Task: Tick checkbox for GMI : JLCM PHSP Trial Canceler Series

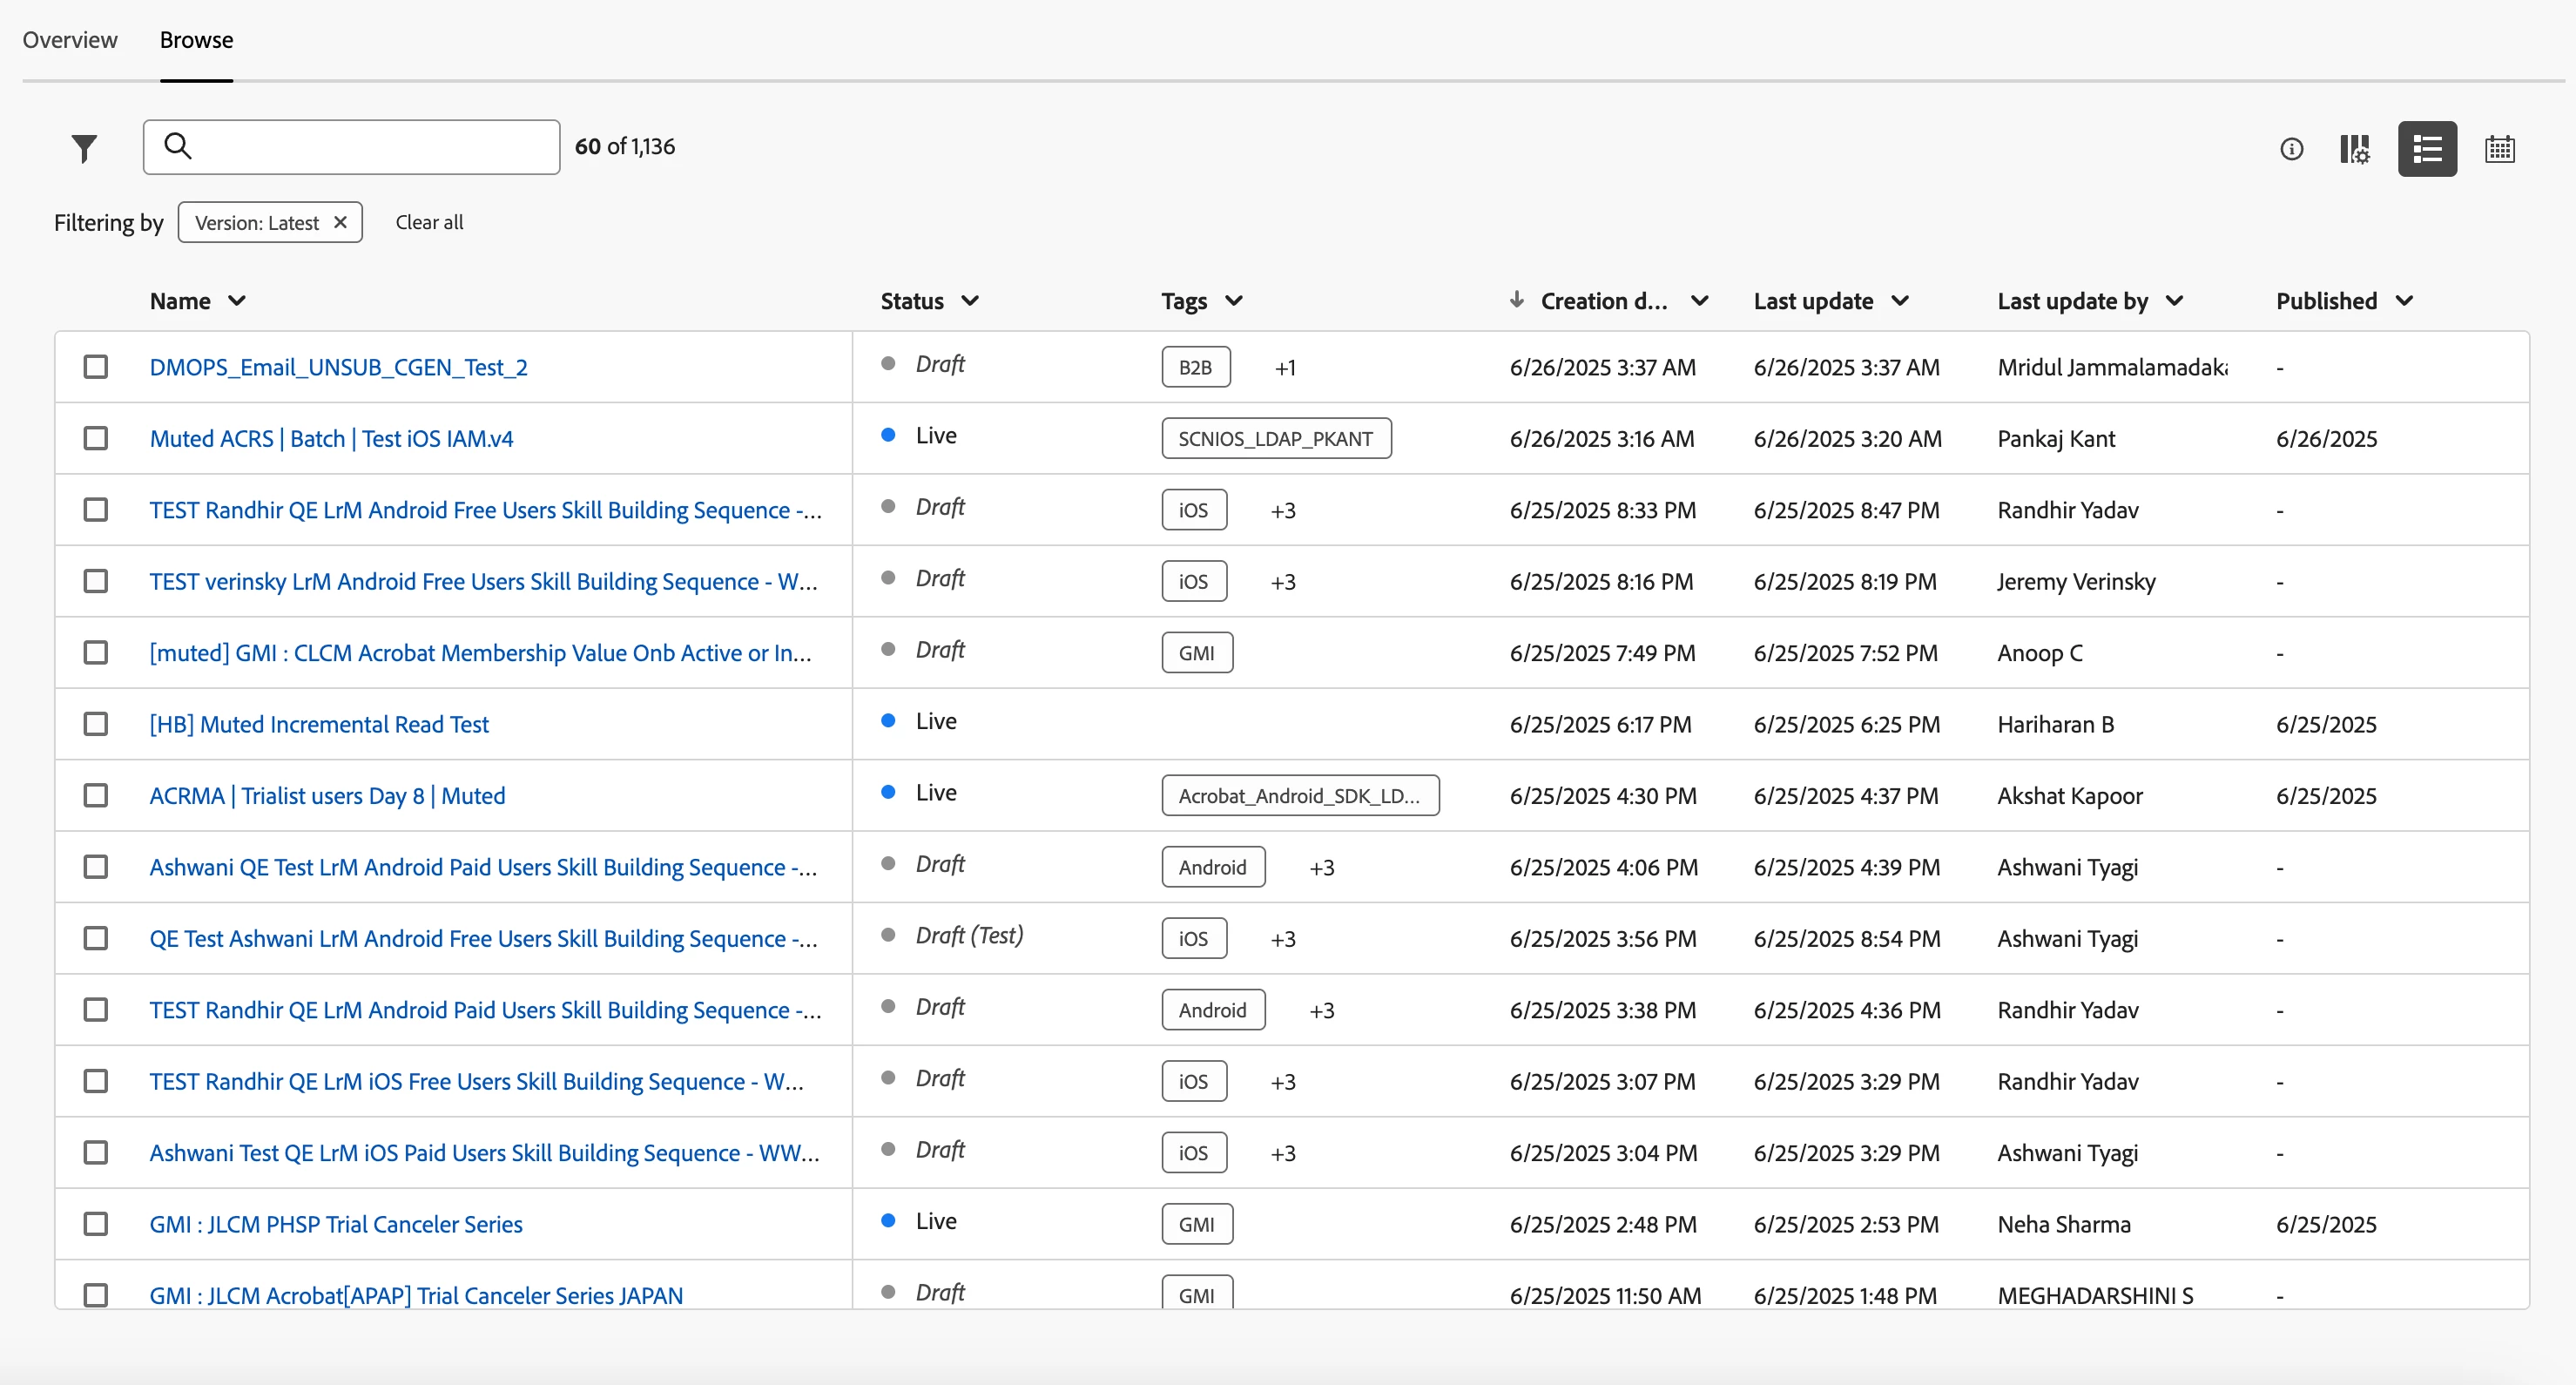Action: [96, 1224]
